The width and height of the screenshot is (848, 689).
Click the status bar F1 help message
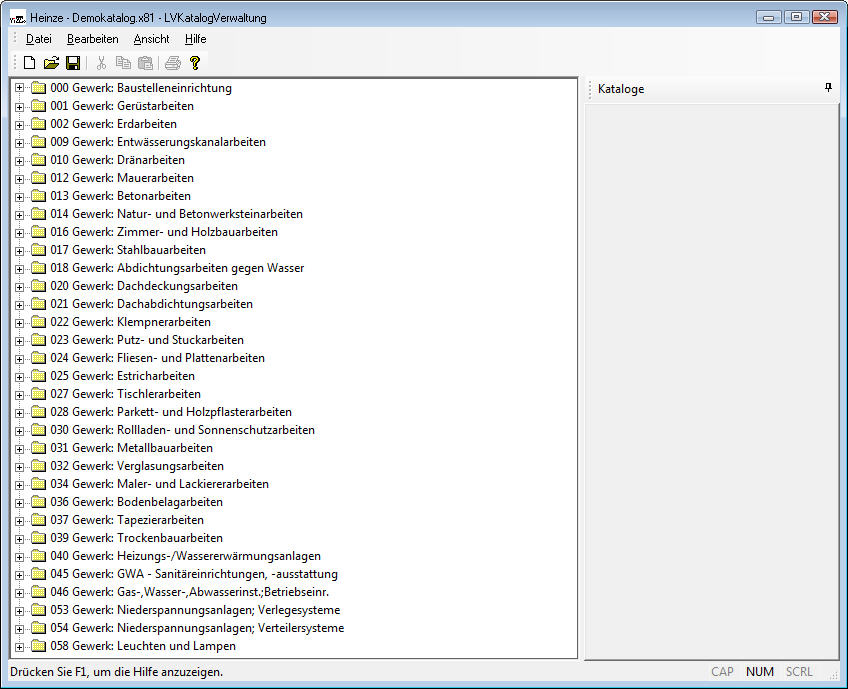click(x=116, y=672)
